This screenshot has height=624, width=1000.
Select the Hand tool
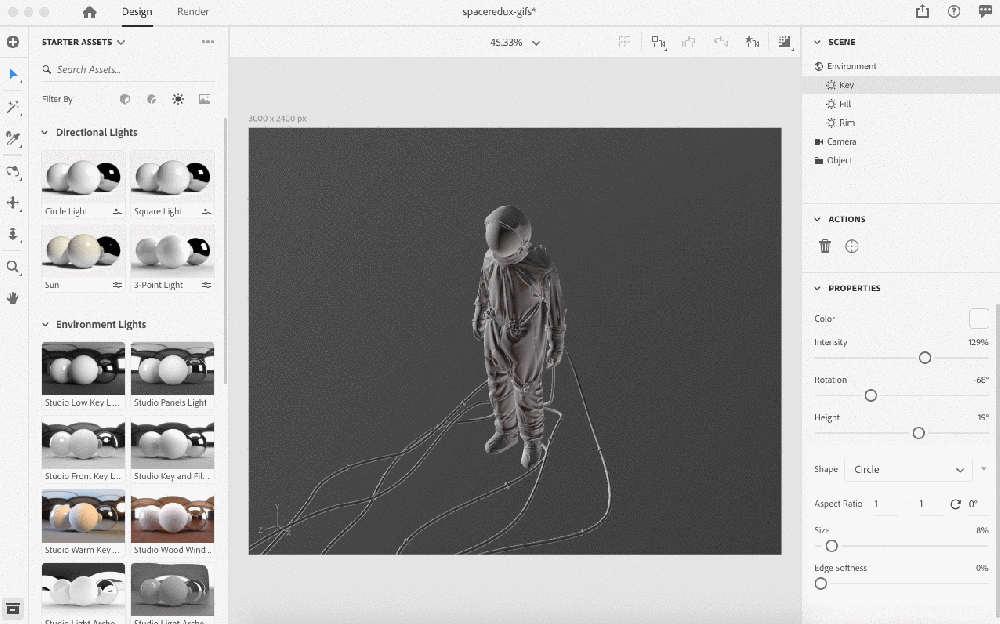(13, 298)
